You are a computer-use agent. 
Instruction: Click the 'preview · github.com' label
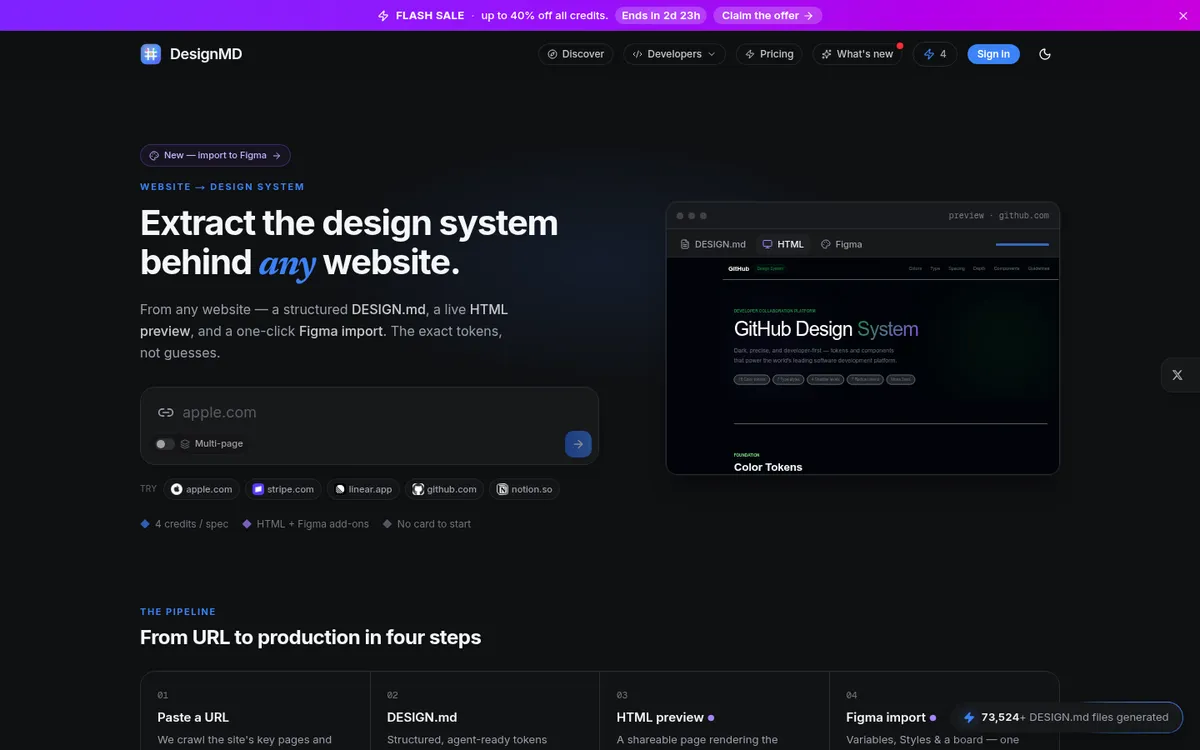[998, 216]
